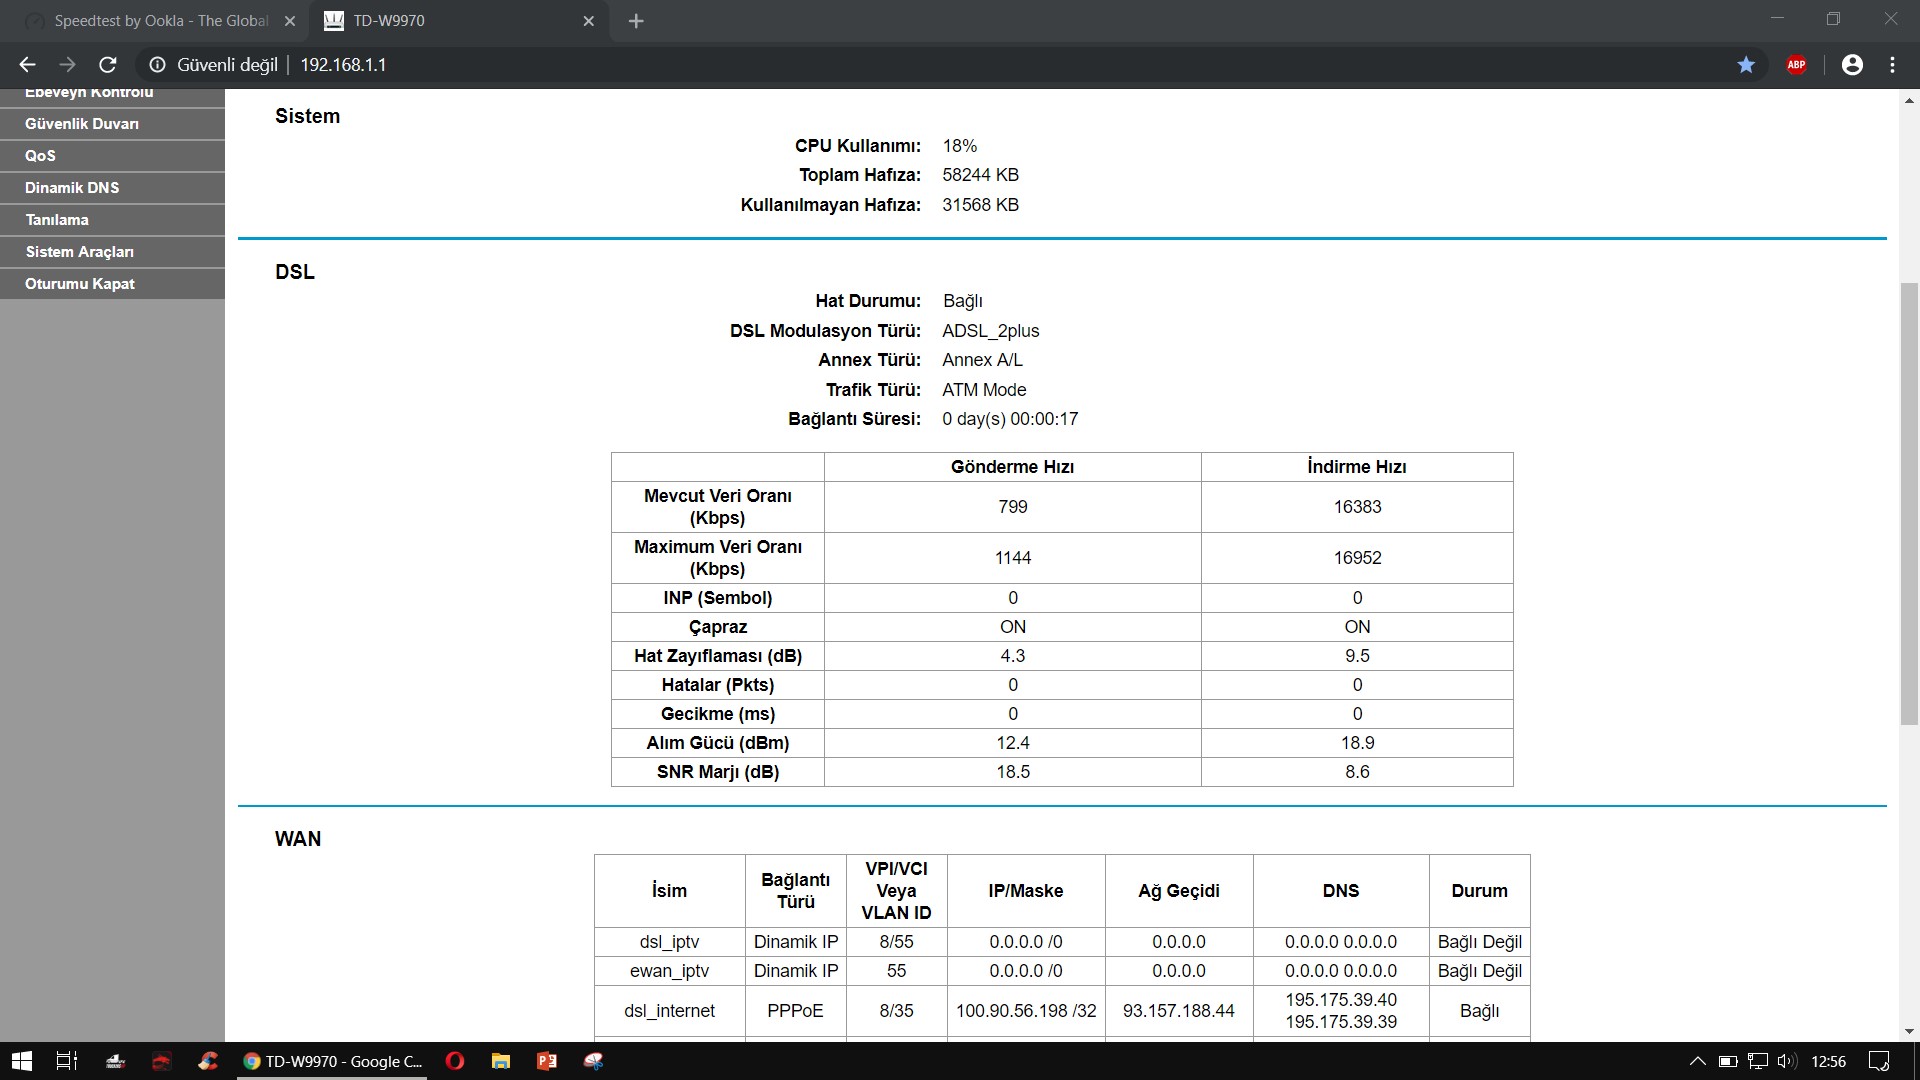The height and width of the screenshot is (1080, 1920).
Task: Open Güvenlik Duvarı in the sidebar
Action: pos(112,124)
